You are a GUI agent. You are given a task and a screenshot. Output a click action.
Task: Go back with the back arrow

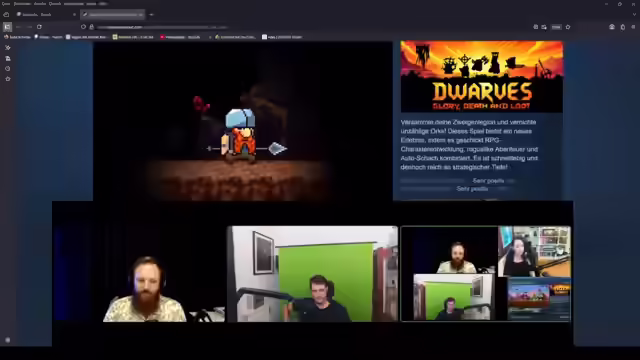18,27
